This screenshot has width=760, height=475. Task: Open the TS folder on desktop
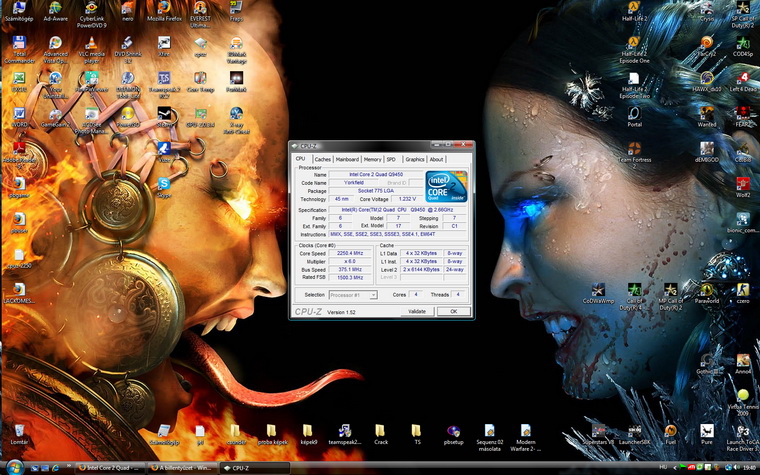417,434
